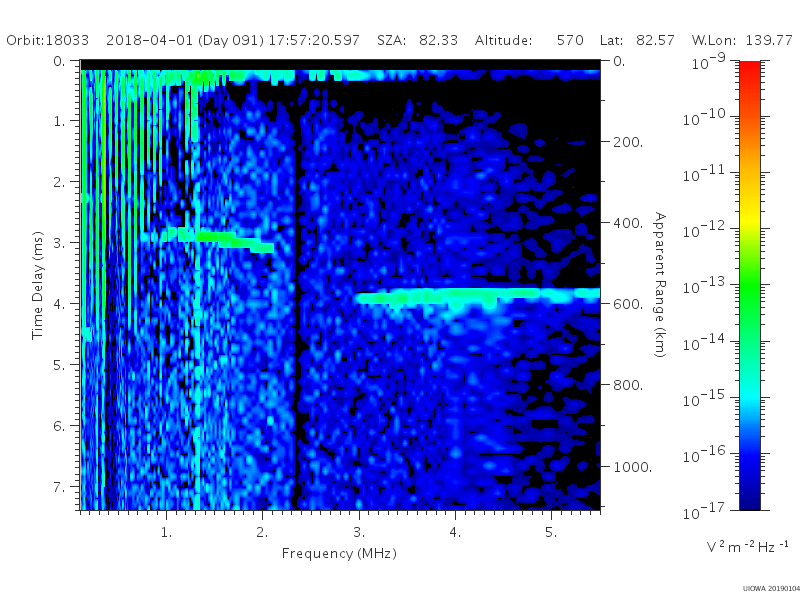Click the 10^-11 colorbar tick label
The image size is (800, 600).
[x=704, y=174]
